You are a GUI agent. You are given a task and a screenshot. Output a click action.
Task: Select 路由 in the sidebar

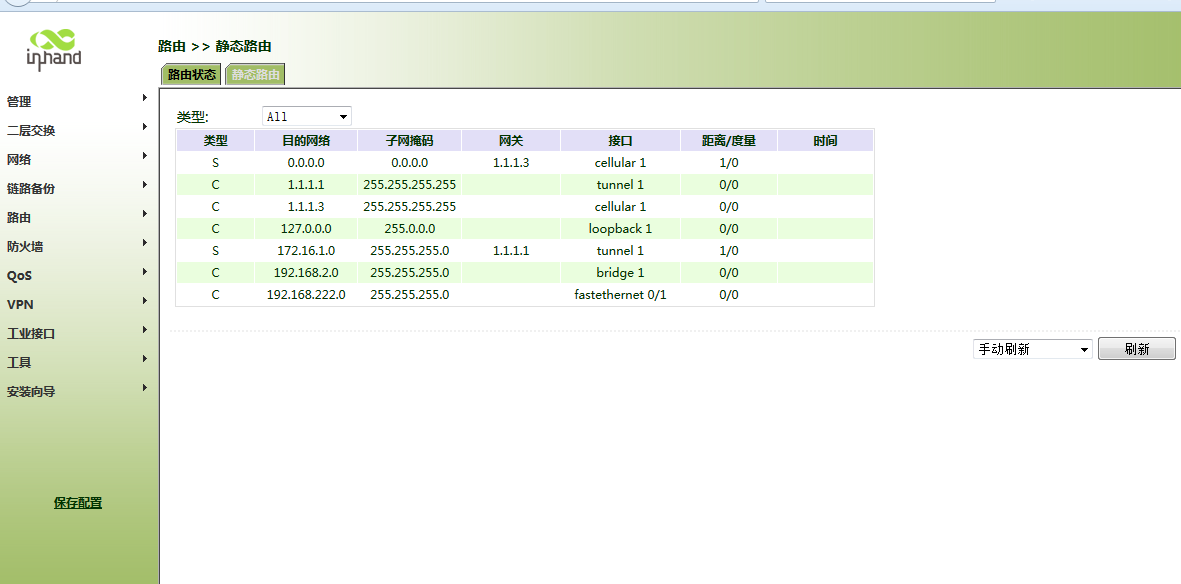19,218
